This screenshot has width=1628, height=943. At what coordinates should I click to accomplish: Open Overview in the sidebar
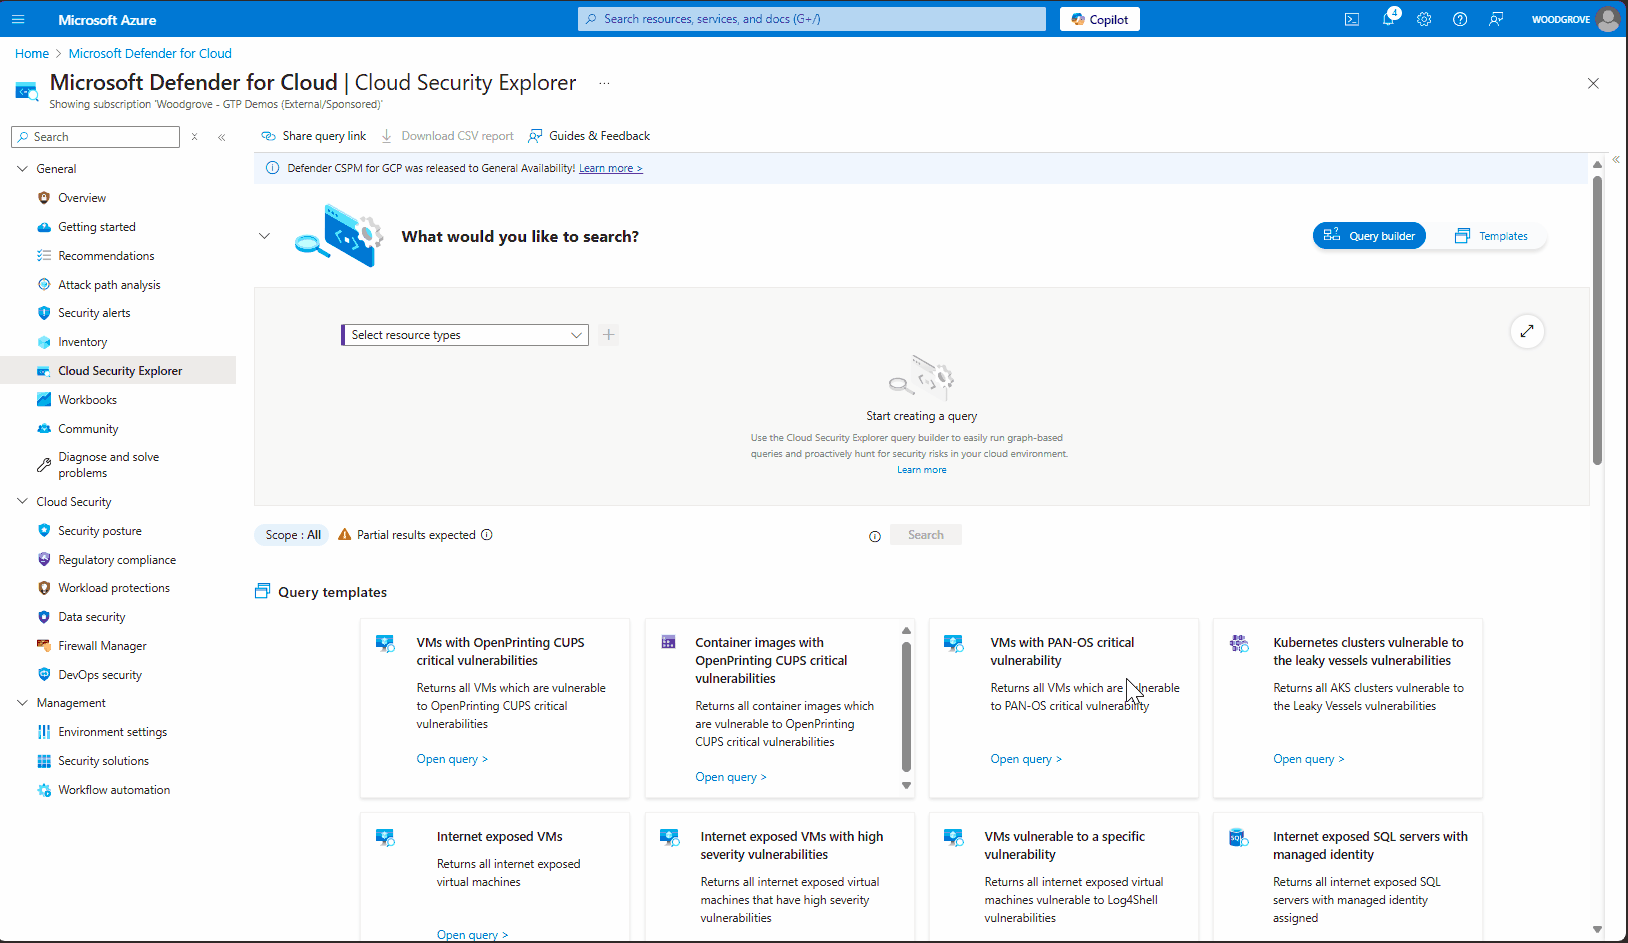click(x=82, y=198)
